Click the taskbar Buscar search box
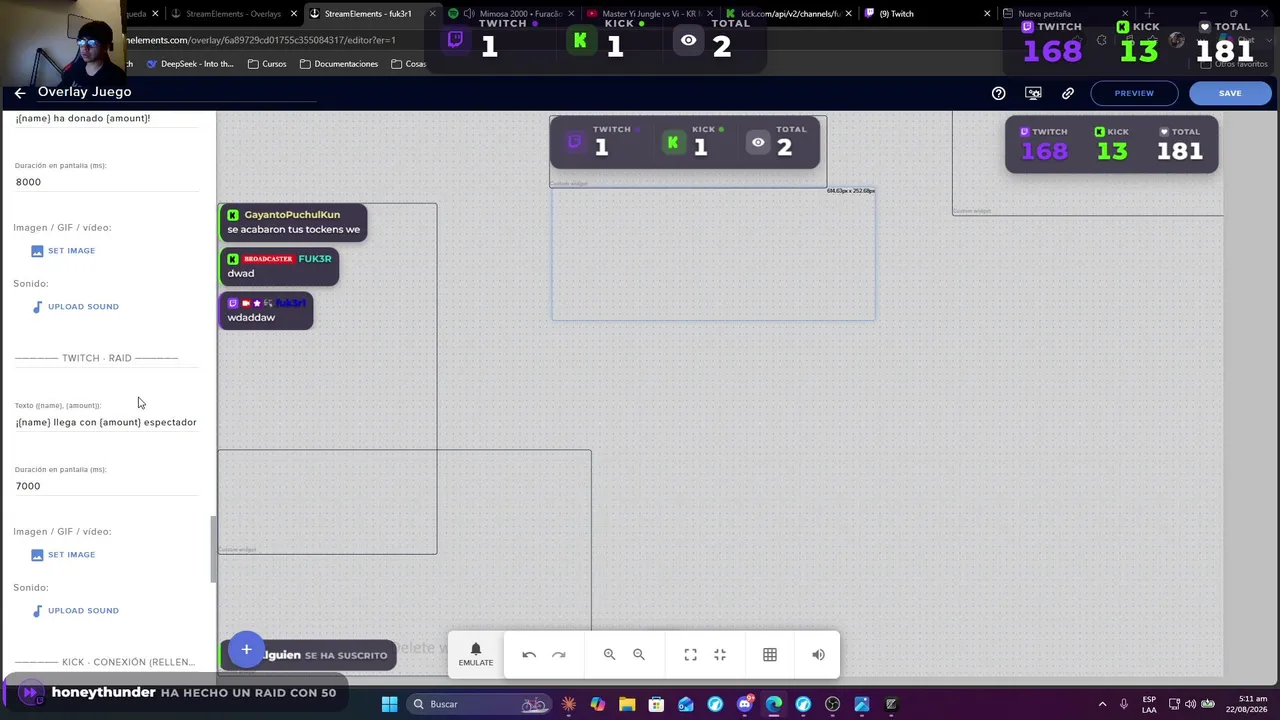This screenshot has width=1280, height=720. click(481, 705)
